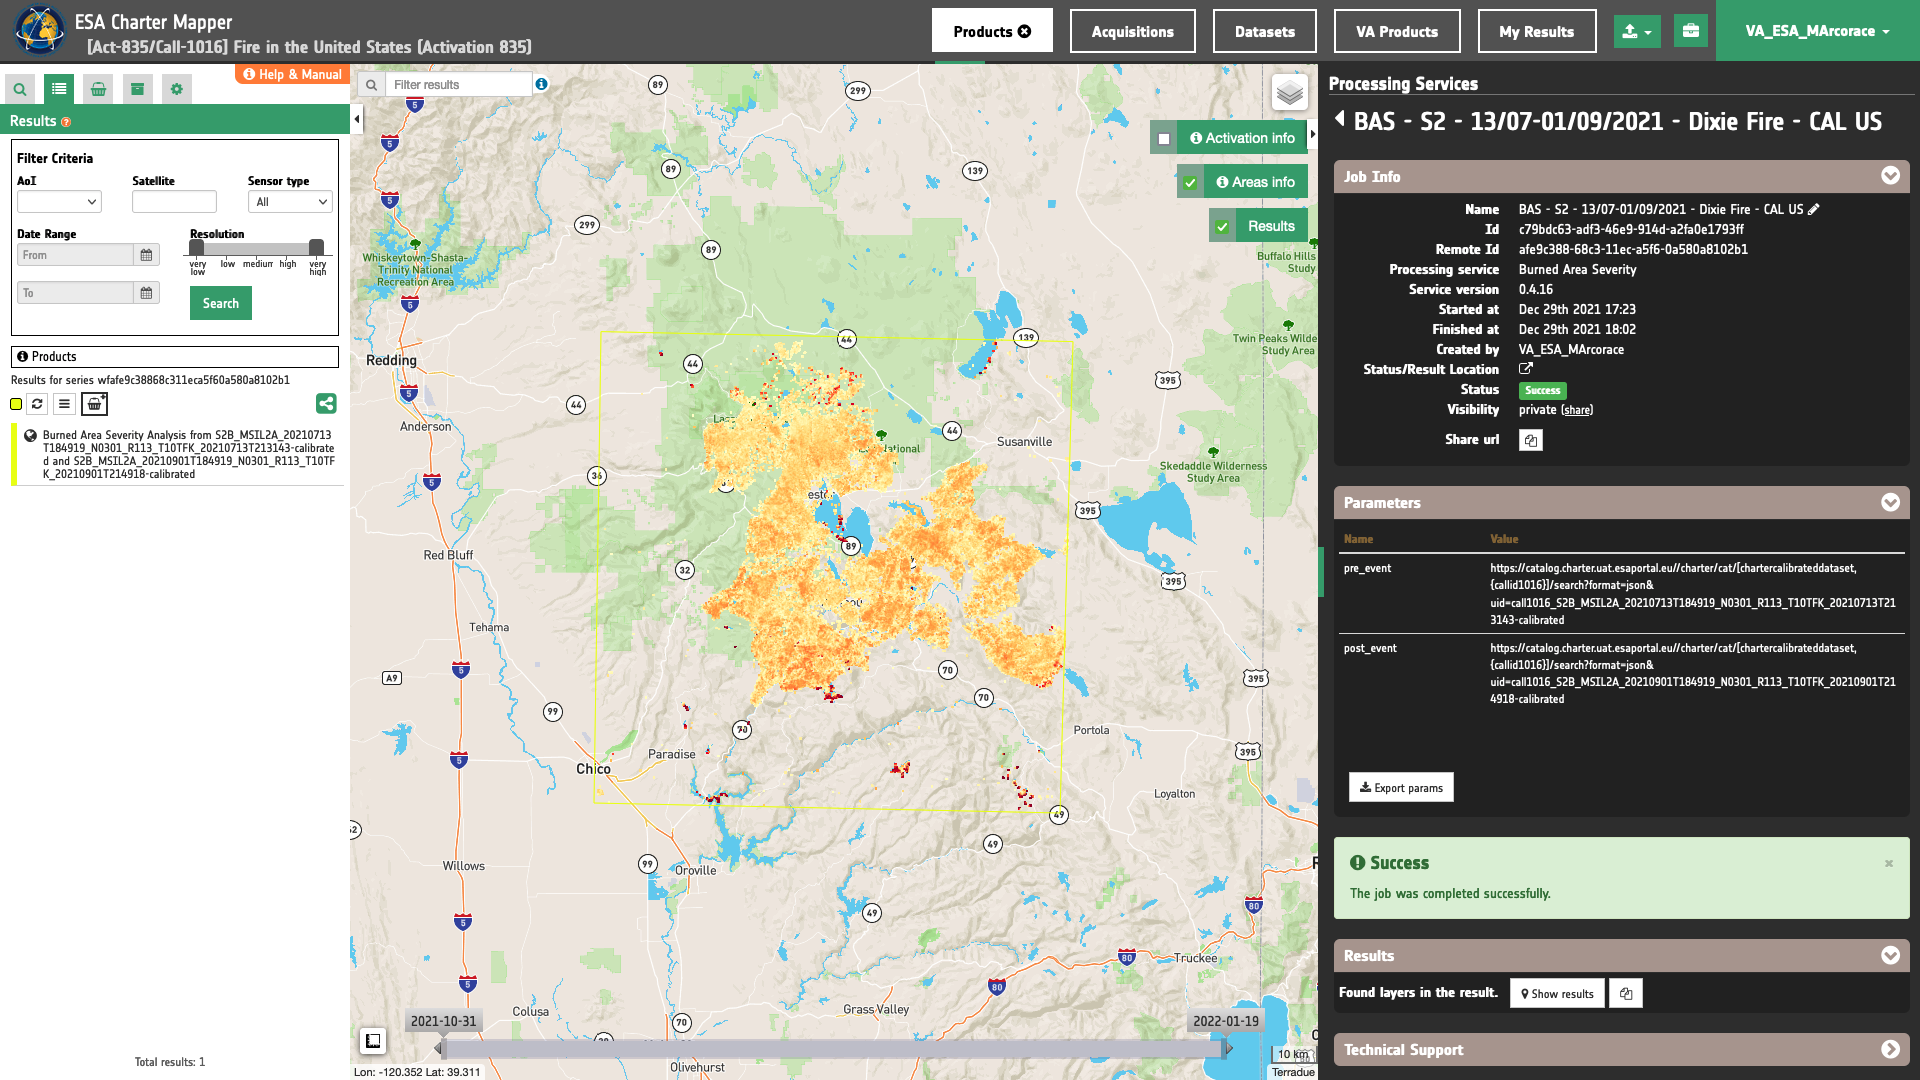
Task: Open the gear processing services tab
Action: (x=177, y=89)
